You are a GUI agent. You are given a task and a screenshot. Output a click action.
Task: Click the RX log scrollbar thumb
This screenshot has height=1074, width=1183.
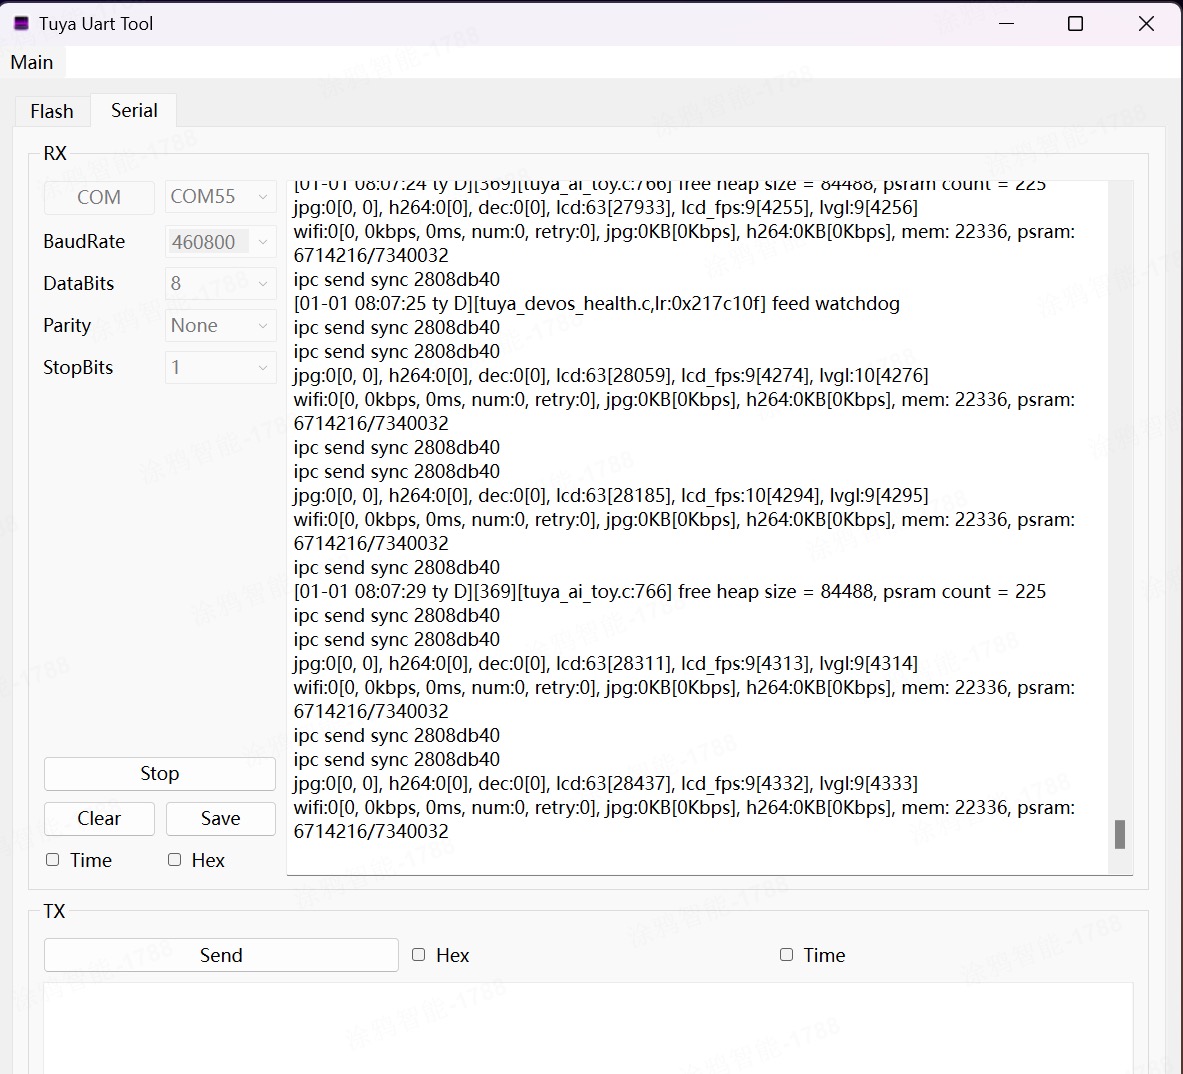click(1120, 834)
